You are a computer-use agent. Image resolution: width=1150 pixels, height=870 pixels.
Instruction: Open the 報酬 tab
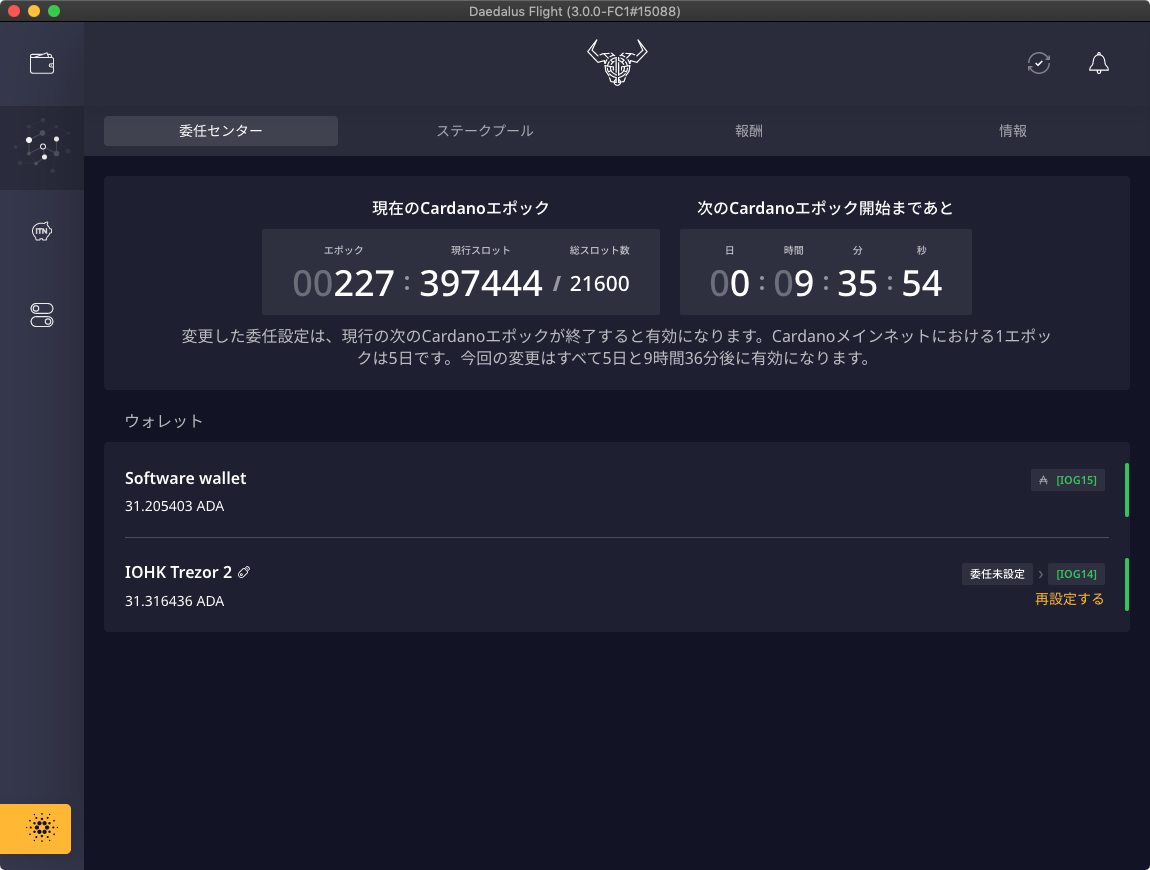coord(749,131)
